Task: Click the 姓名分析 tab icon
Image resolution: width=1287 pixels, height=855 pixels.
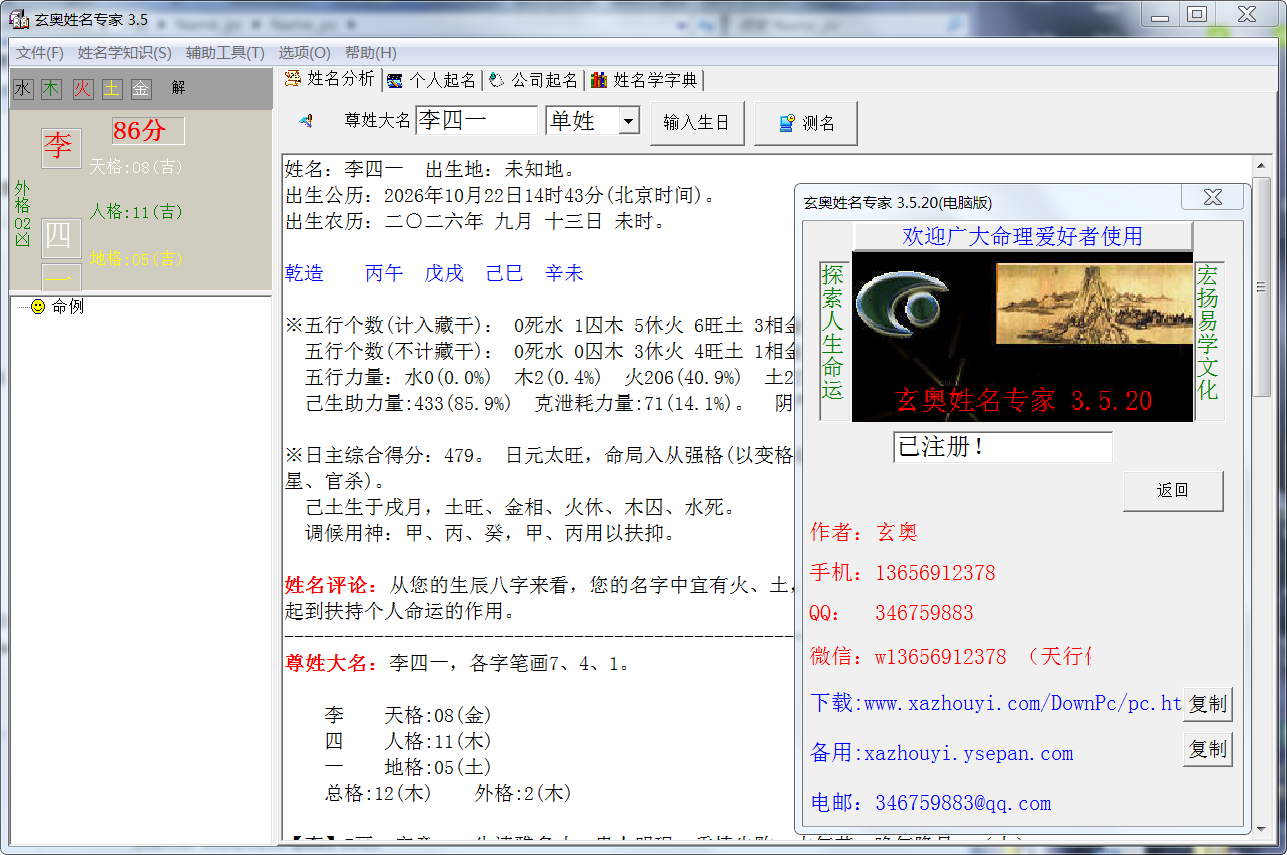Action: (x=293, y=79)
